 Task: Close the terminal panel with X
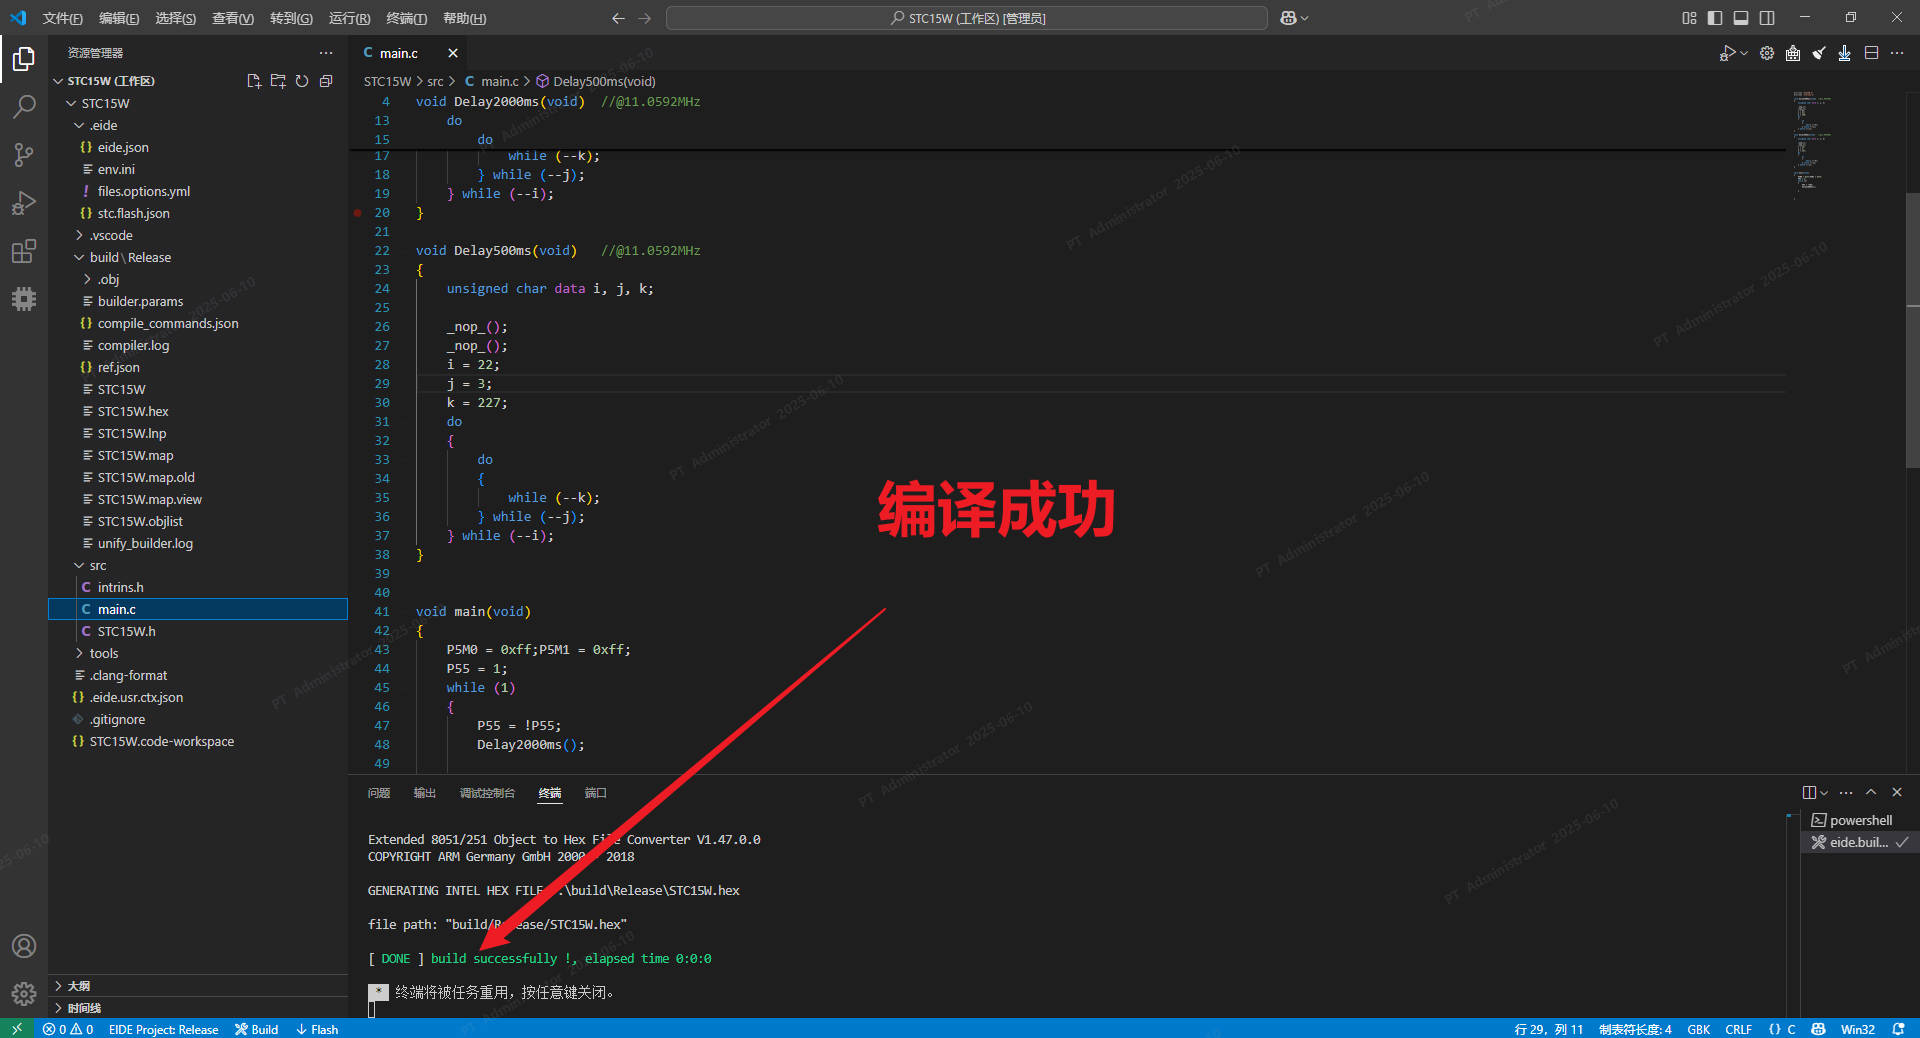[1897, 792]
